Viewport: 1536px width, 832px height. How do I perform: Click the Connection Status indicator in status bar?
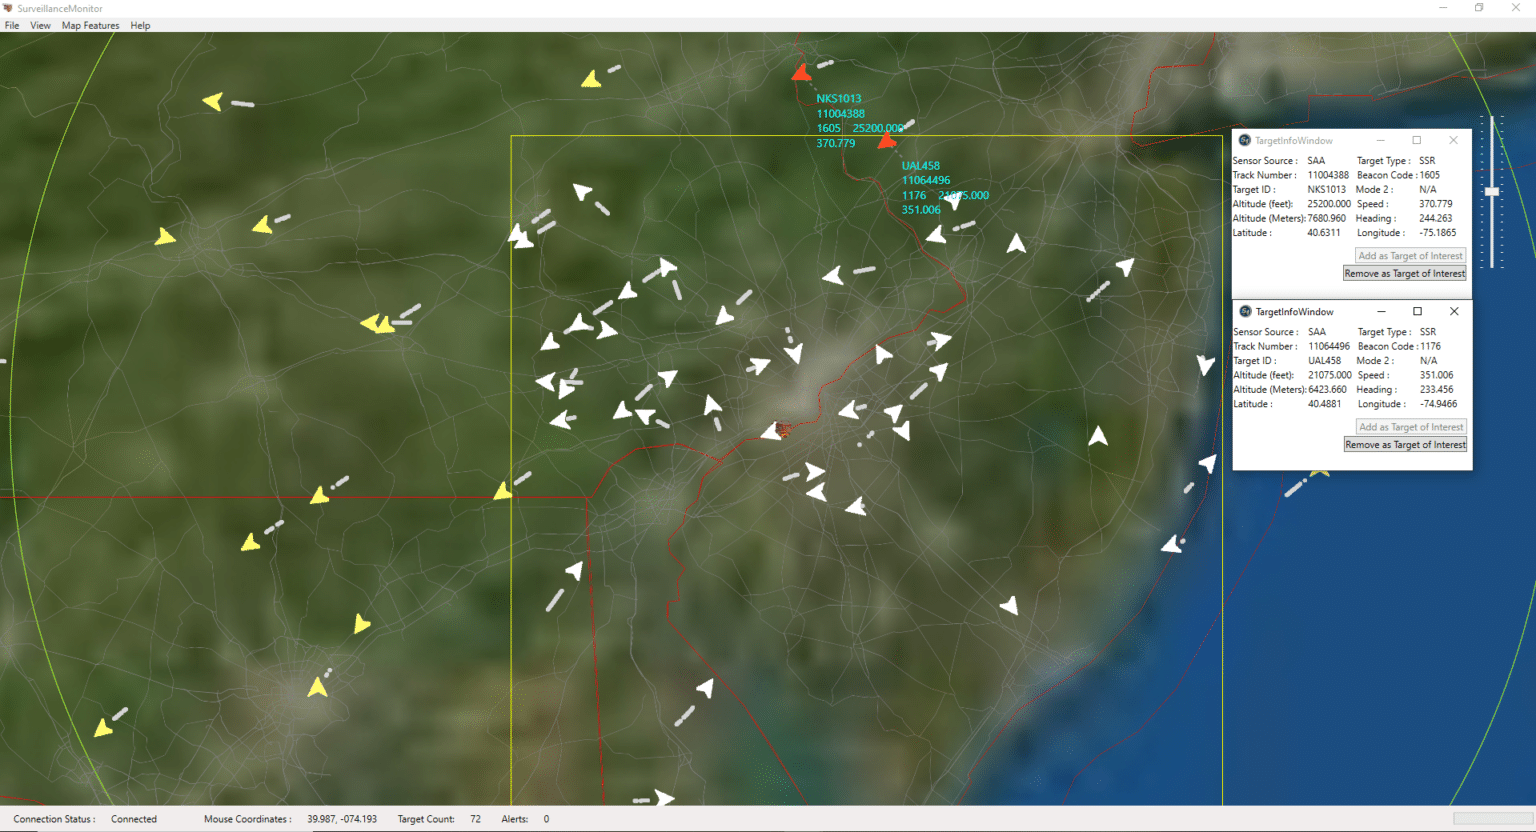[x=133, y=818]
